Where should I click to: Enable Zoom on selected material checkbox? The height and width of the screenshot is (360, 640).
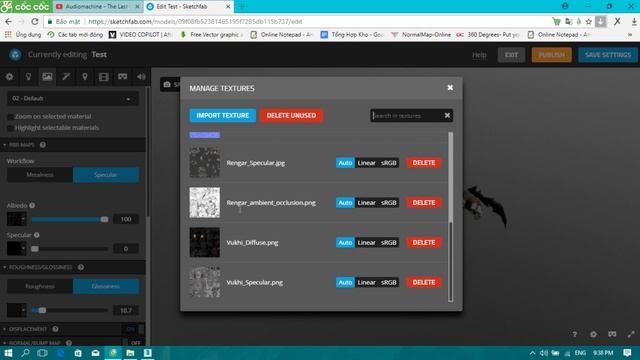[10, 117]
